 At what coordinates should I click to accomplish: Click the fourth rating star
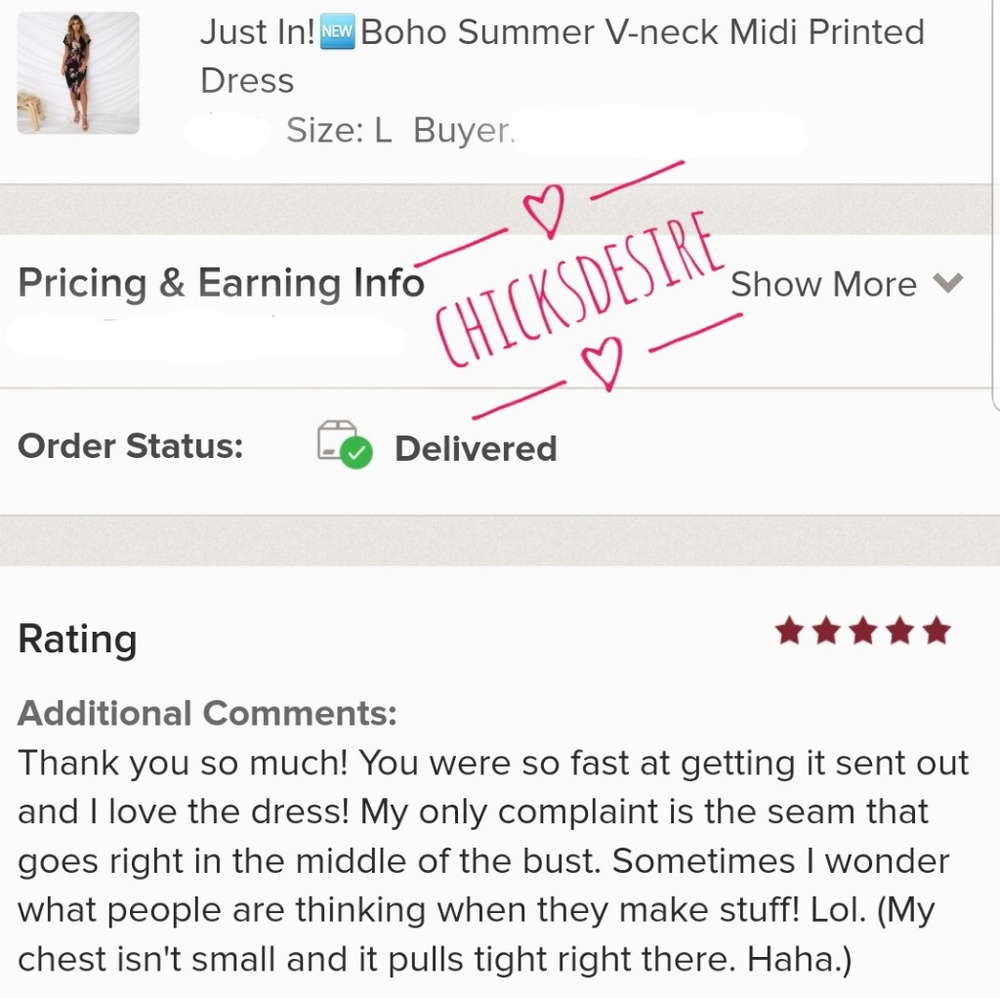coord(899,631)
